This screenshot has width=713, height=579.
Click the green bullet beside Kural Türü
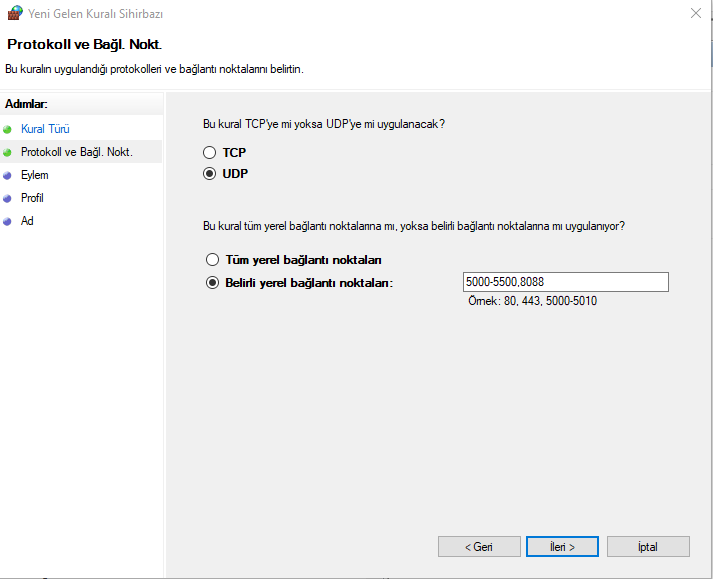8,129
